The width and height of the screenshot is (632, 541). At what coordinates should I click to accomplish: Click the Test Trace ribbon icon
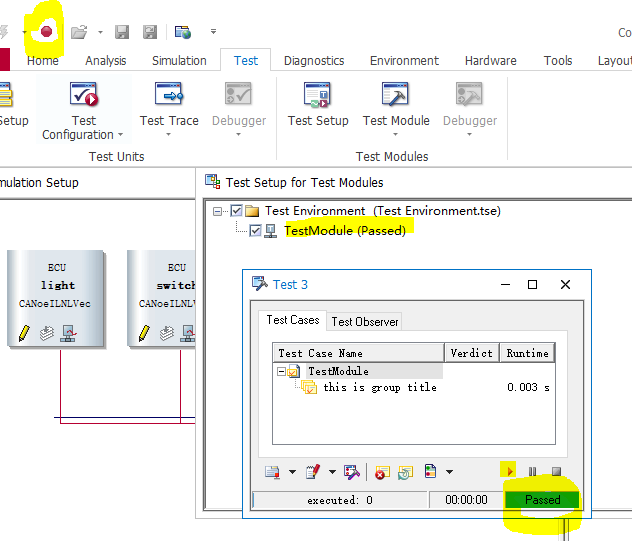point(169,94)
